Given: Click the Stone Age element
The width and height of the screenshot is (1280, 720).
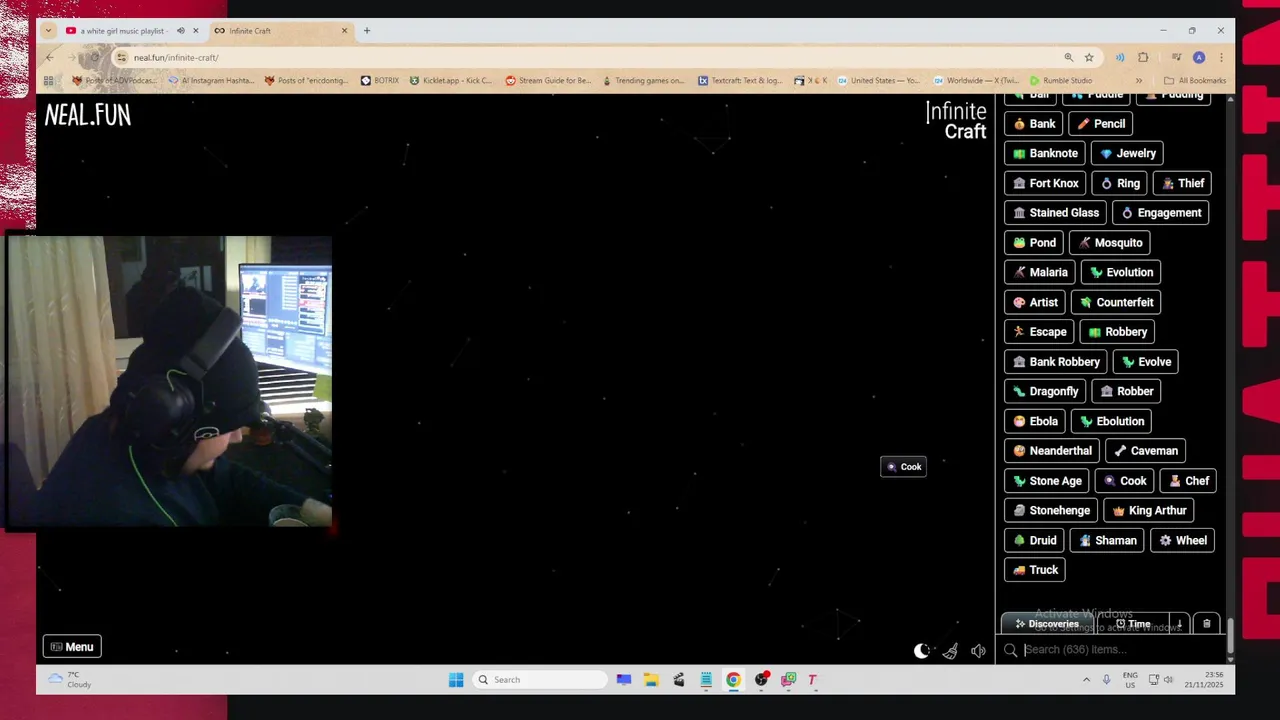Looking at the screenshot, I should [1047, 481].
